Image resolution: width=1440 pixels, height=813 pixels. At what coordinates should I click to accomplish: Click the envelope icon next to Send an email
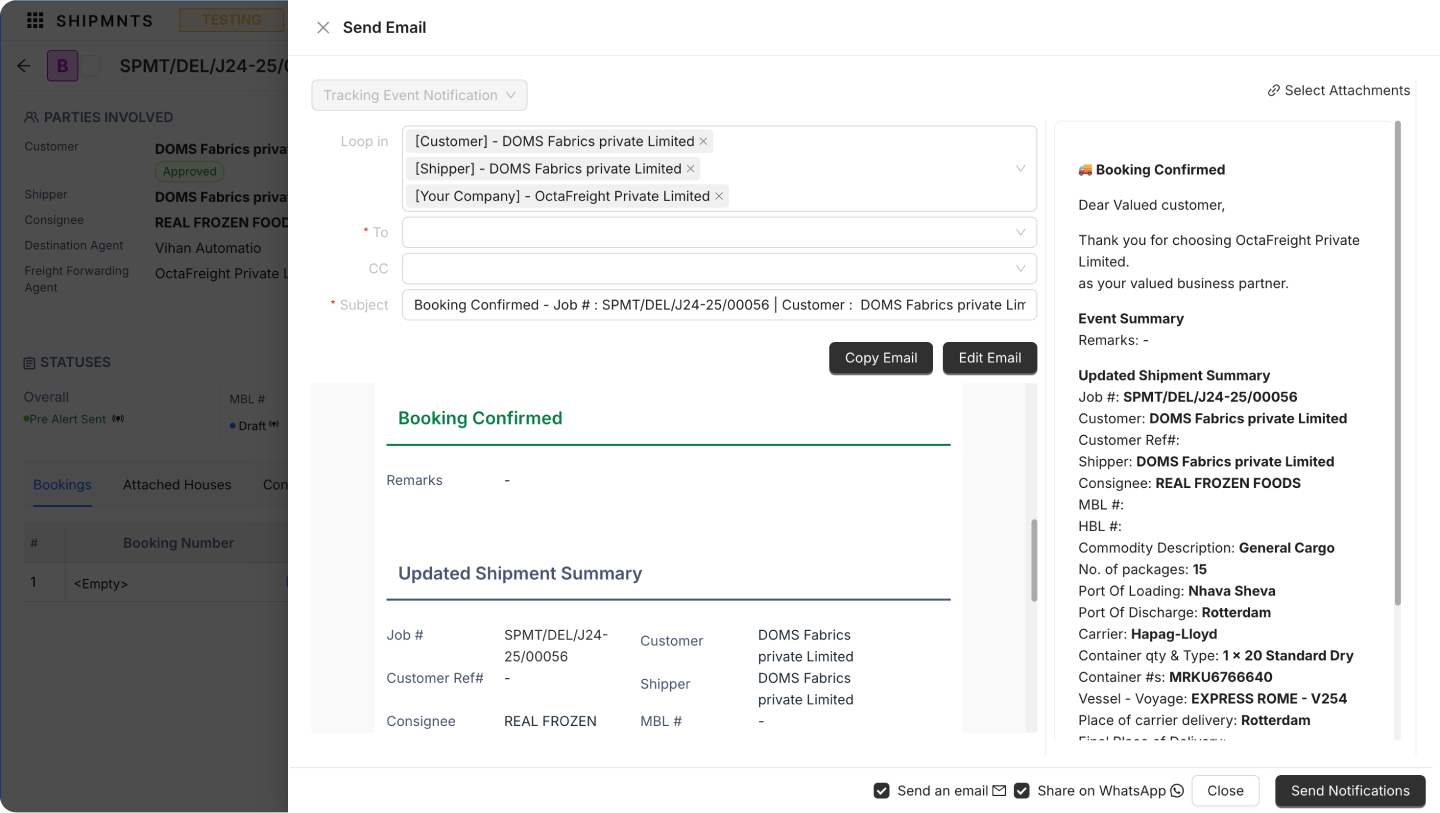click(999, 791)
